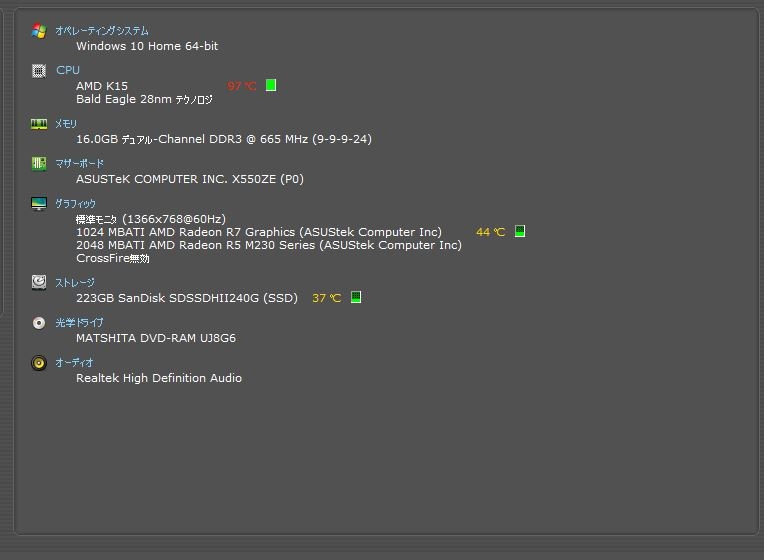Click the 37 °C storage temperature reading

326,298
